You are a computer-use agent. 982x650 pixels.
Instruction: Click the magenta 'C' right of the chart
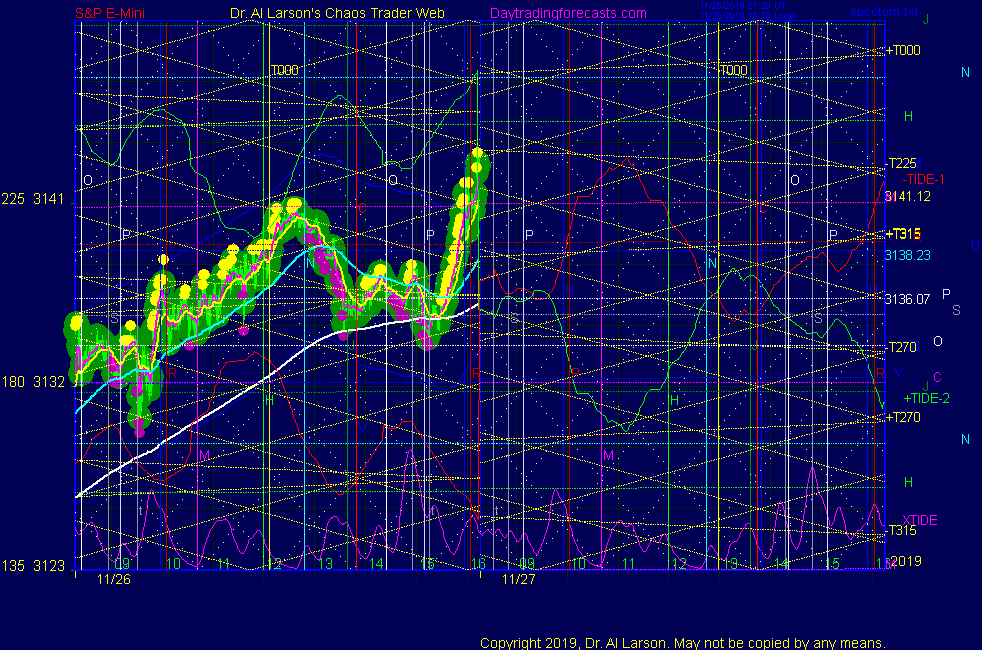tap(938, 377)
